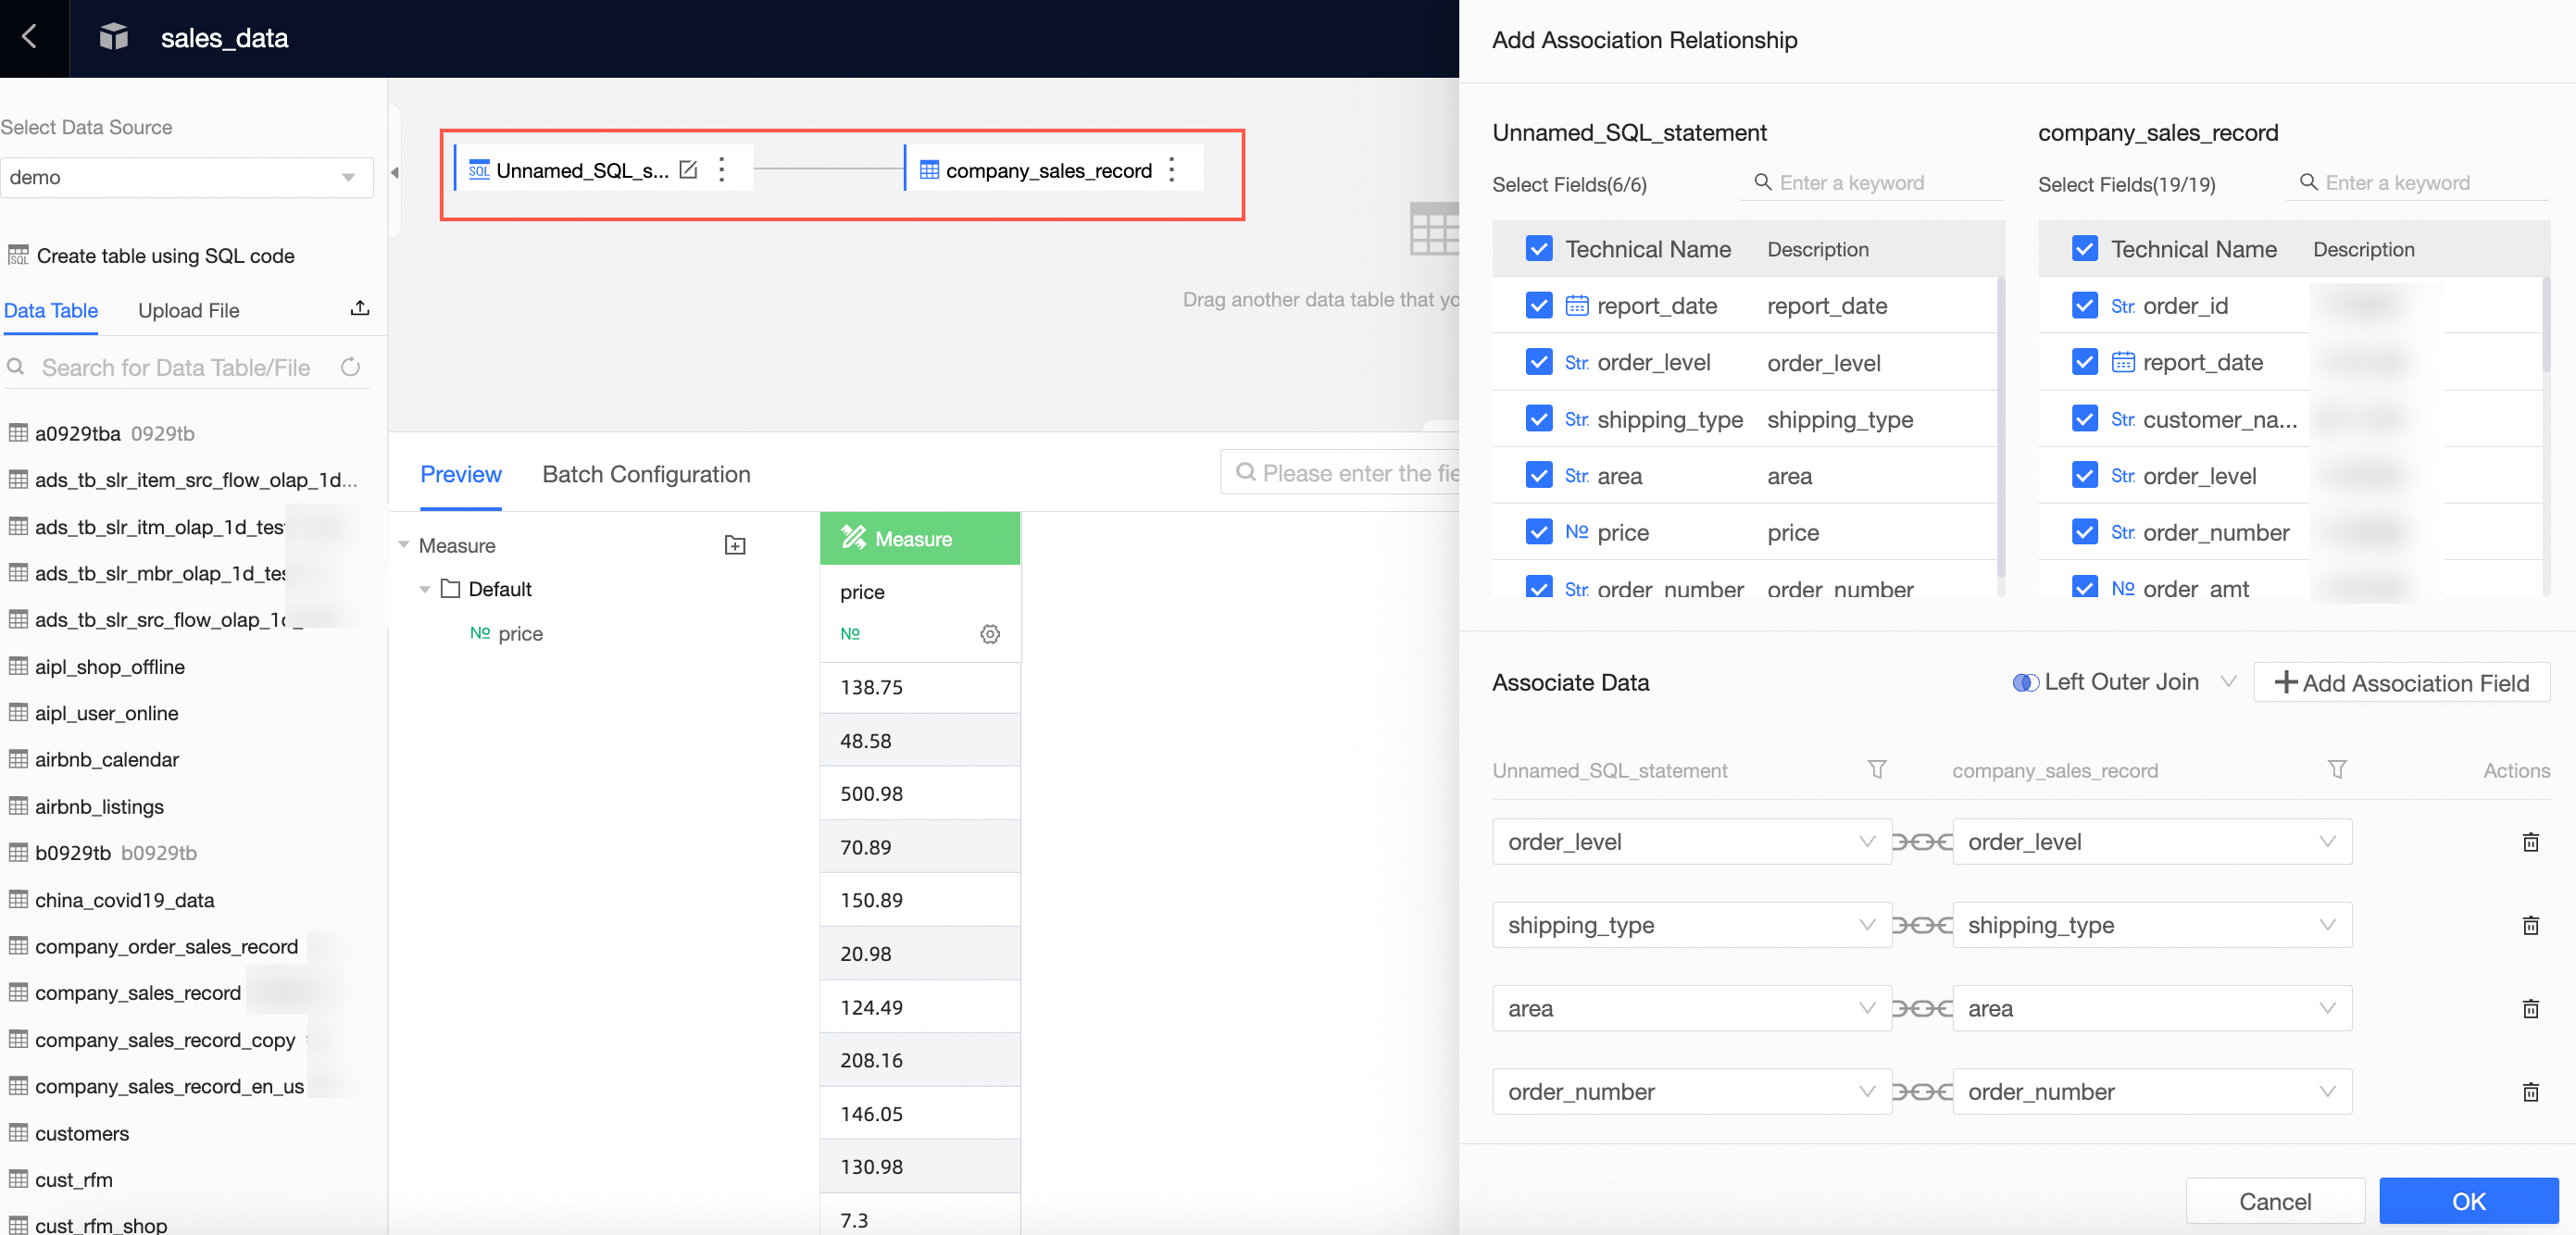Open the demo data source dropdown
2576x1235 pixels.
click(186, 177)
